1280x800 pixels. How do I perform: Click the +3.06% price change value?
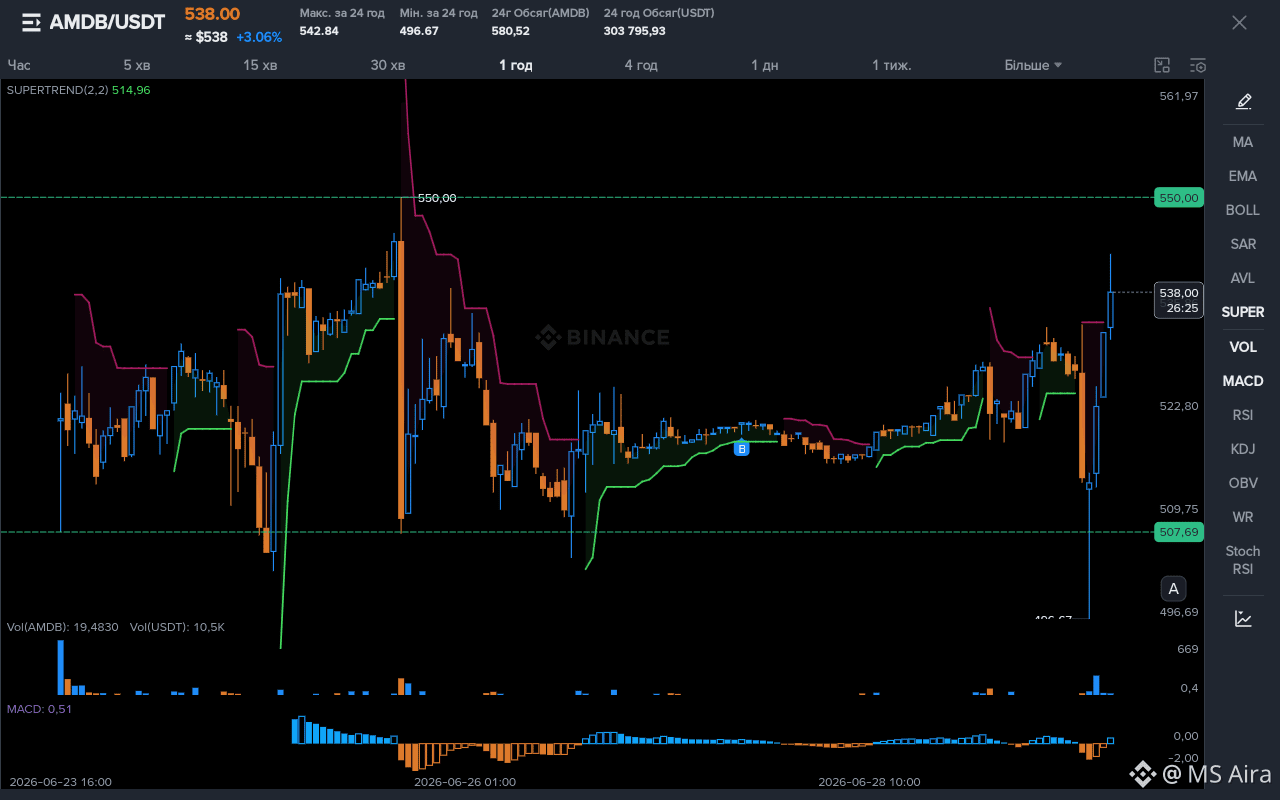click(x=259, y=37)
